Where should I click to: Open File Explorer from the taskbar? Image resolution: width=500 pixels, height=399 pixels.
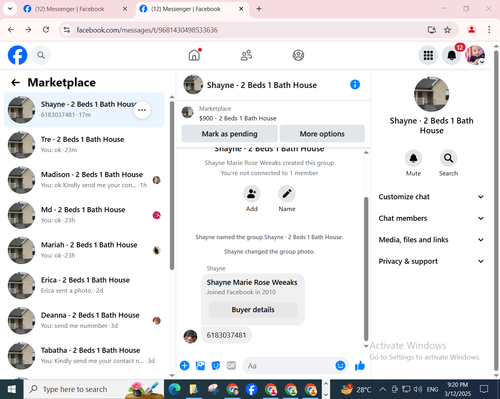click(194, 389)
